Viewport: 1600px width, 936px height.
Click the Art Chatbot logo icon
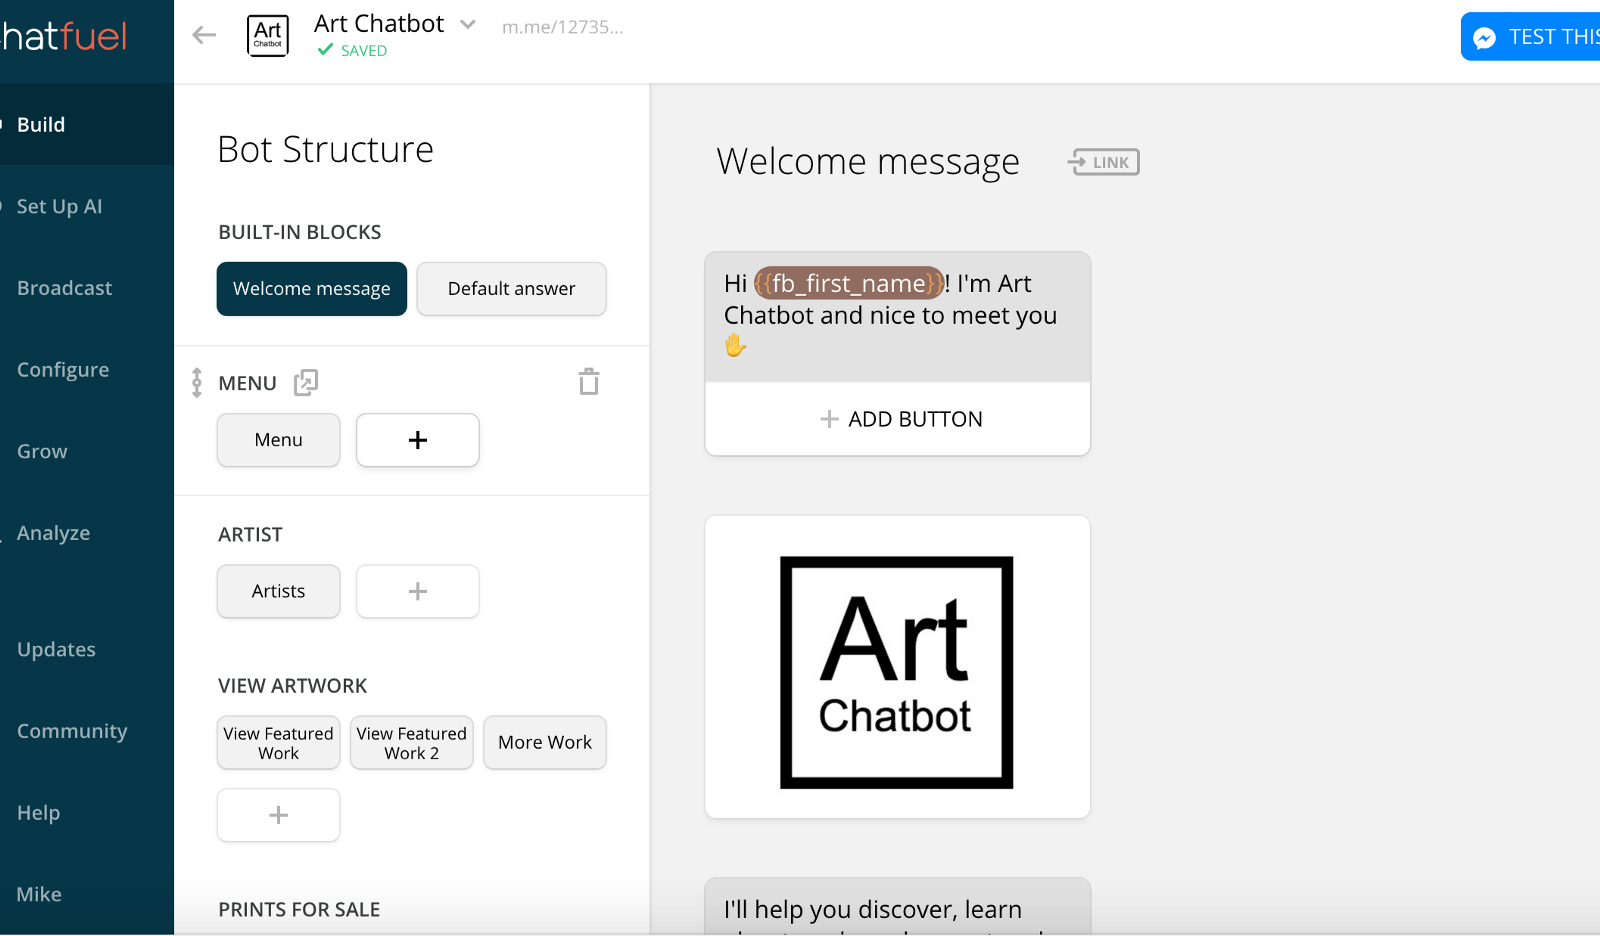point(268,36)
